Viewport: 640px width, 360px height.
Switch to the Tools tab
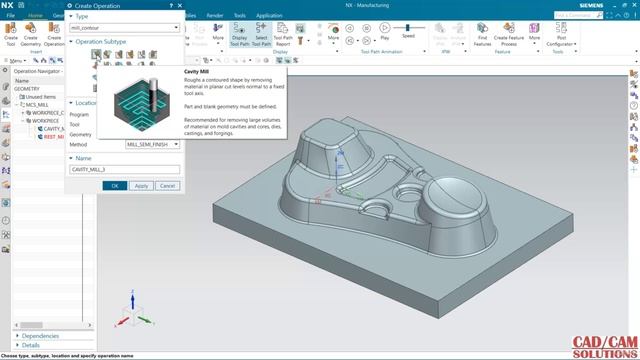pos(240,16)
